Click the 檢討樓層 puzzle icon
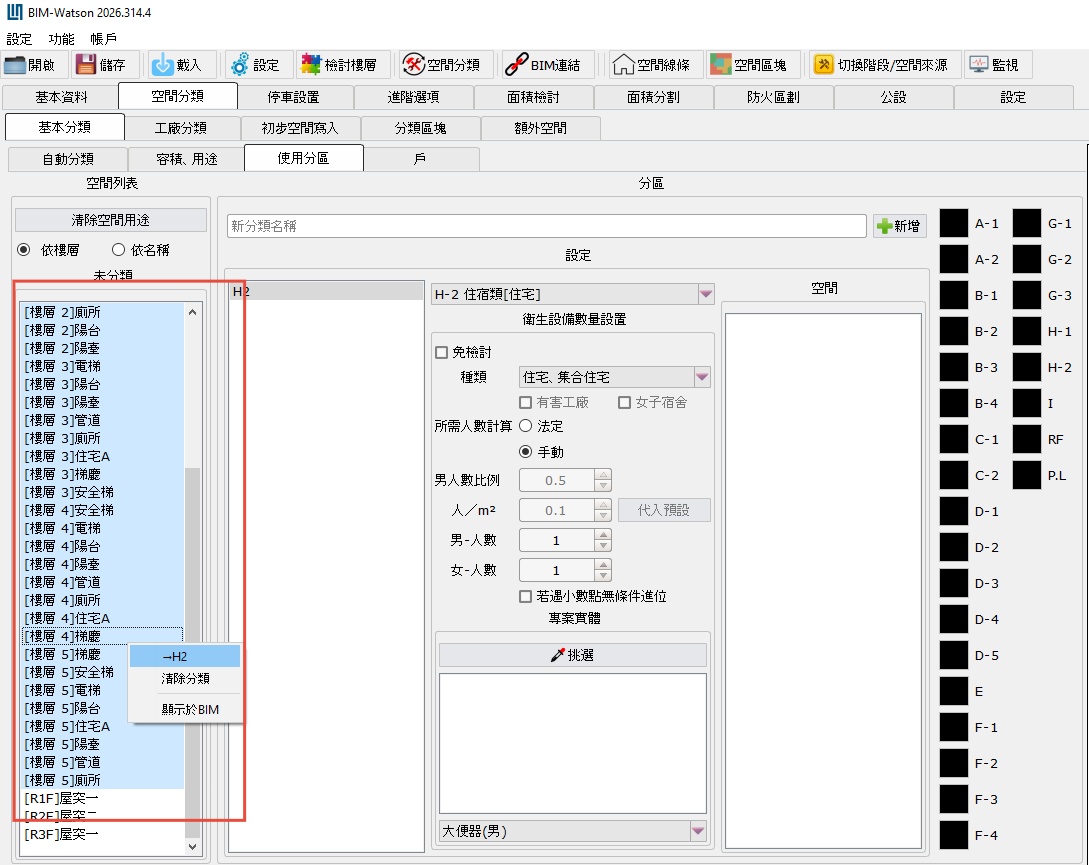Screen dimensions: 1089x865 click(311, 65)
